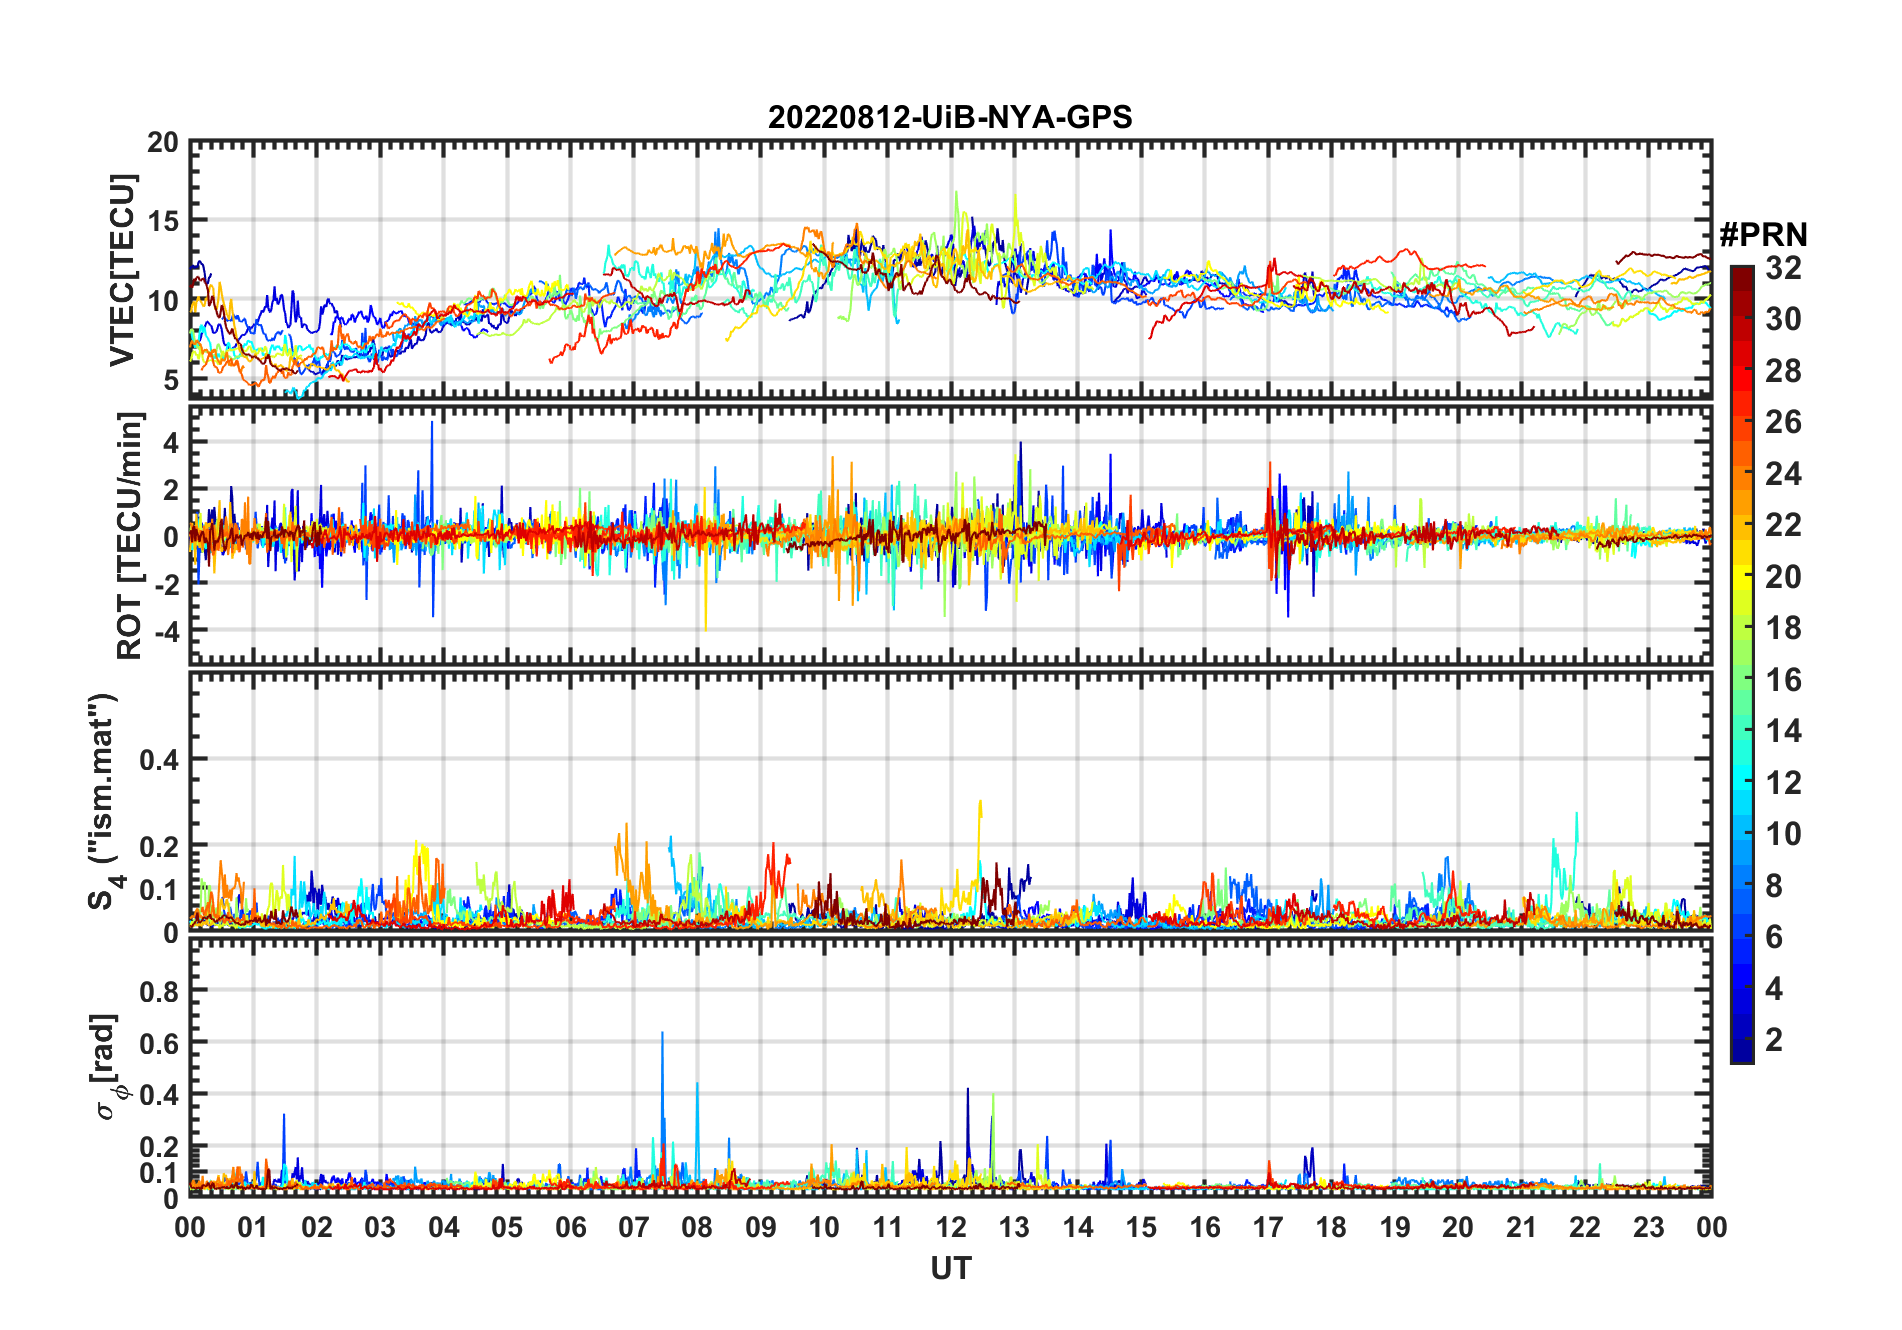Screen dimensions: 1902x1330
Task: Select sigma-phi axis tick label 0.4
Action: click(159, 1095)
